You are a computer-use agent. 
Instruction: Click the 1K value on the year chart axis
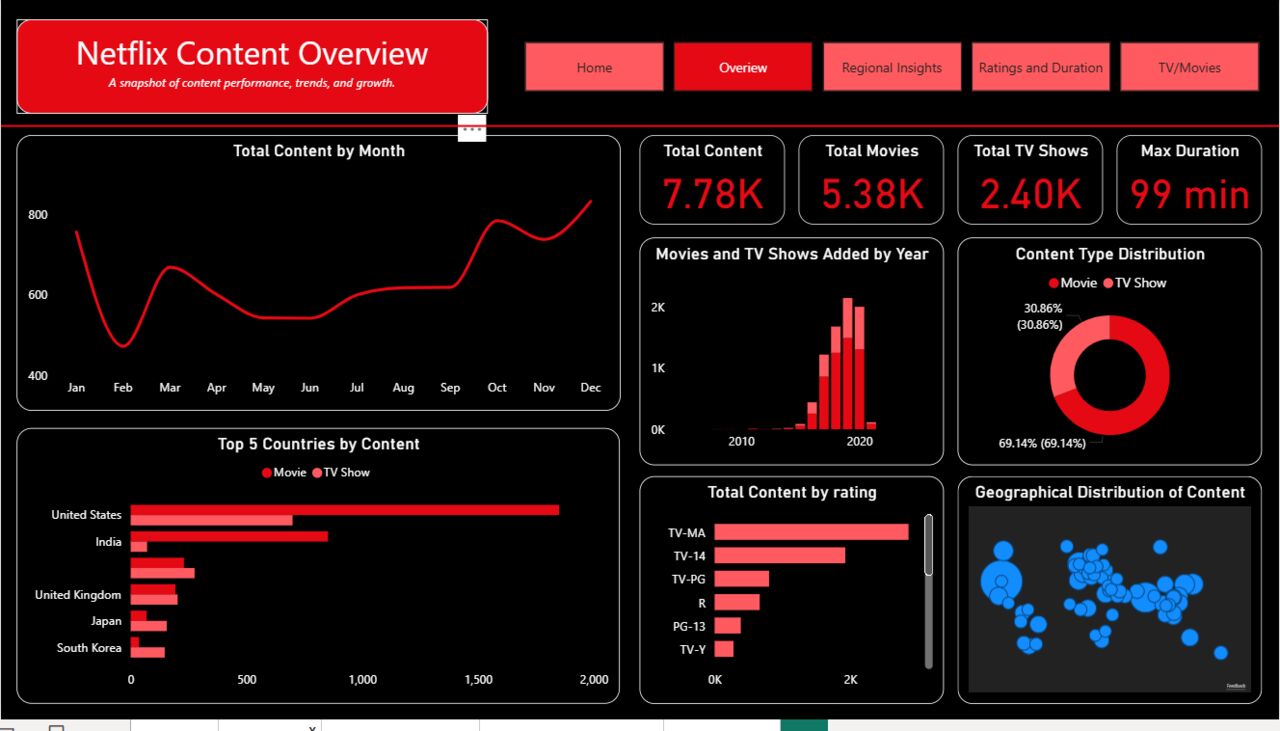click(x=658, y=368)
